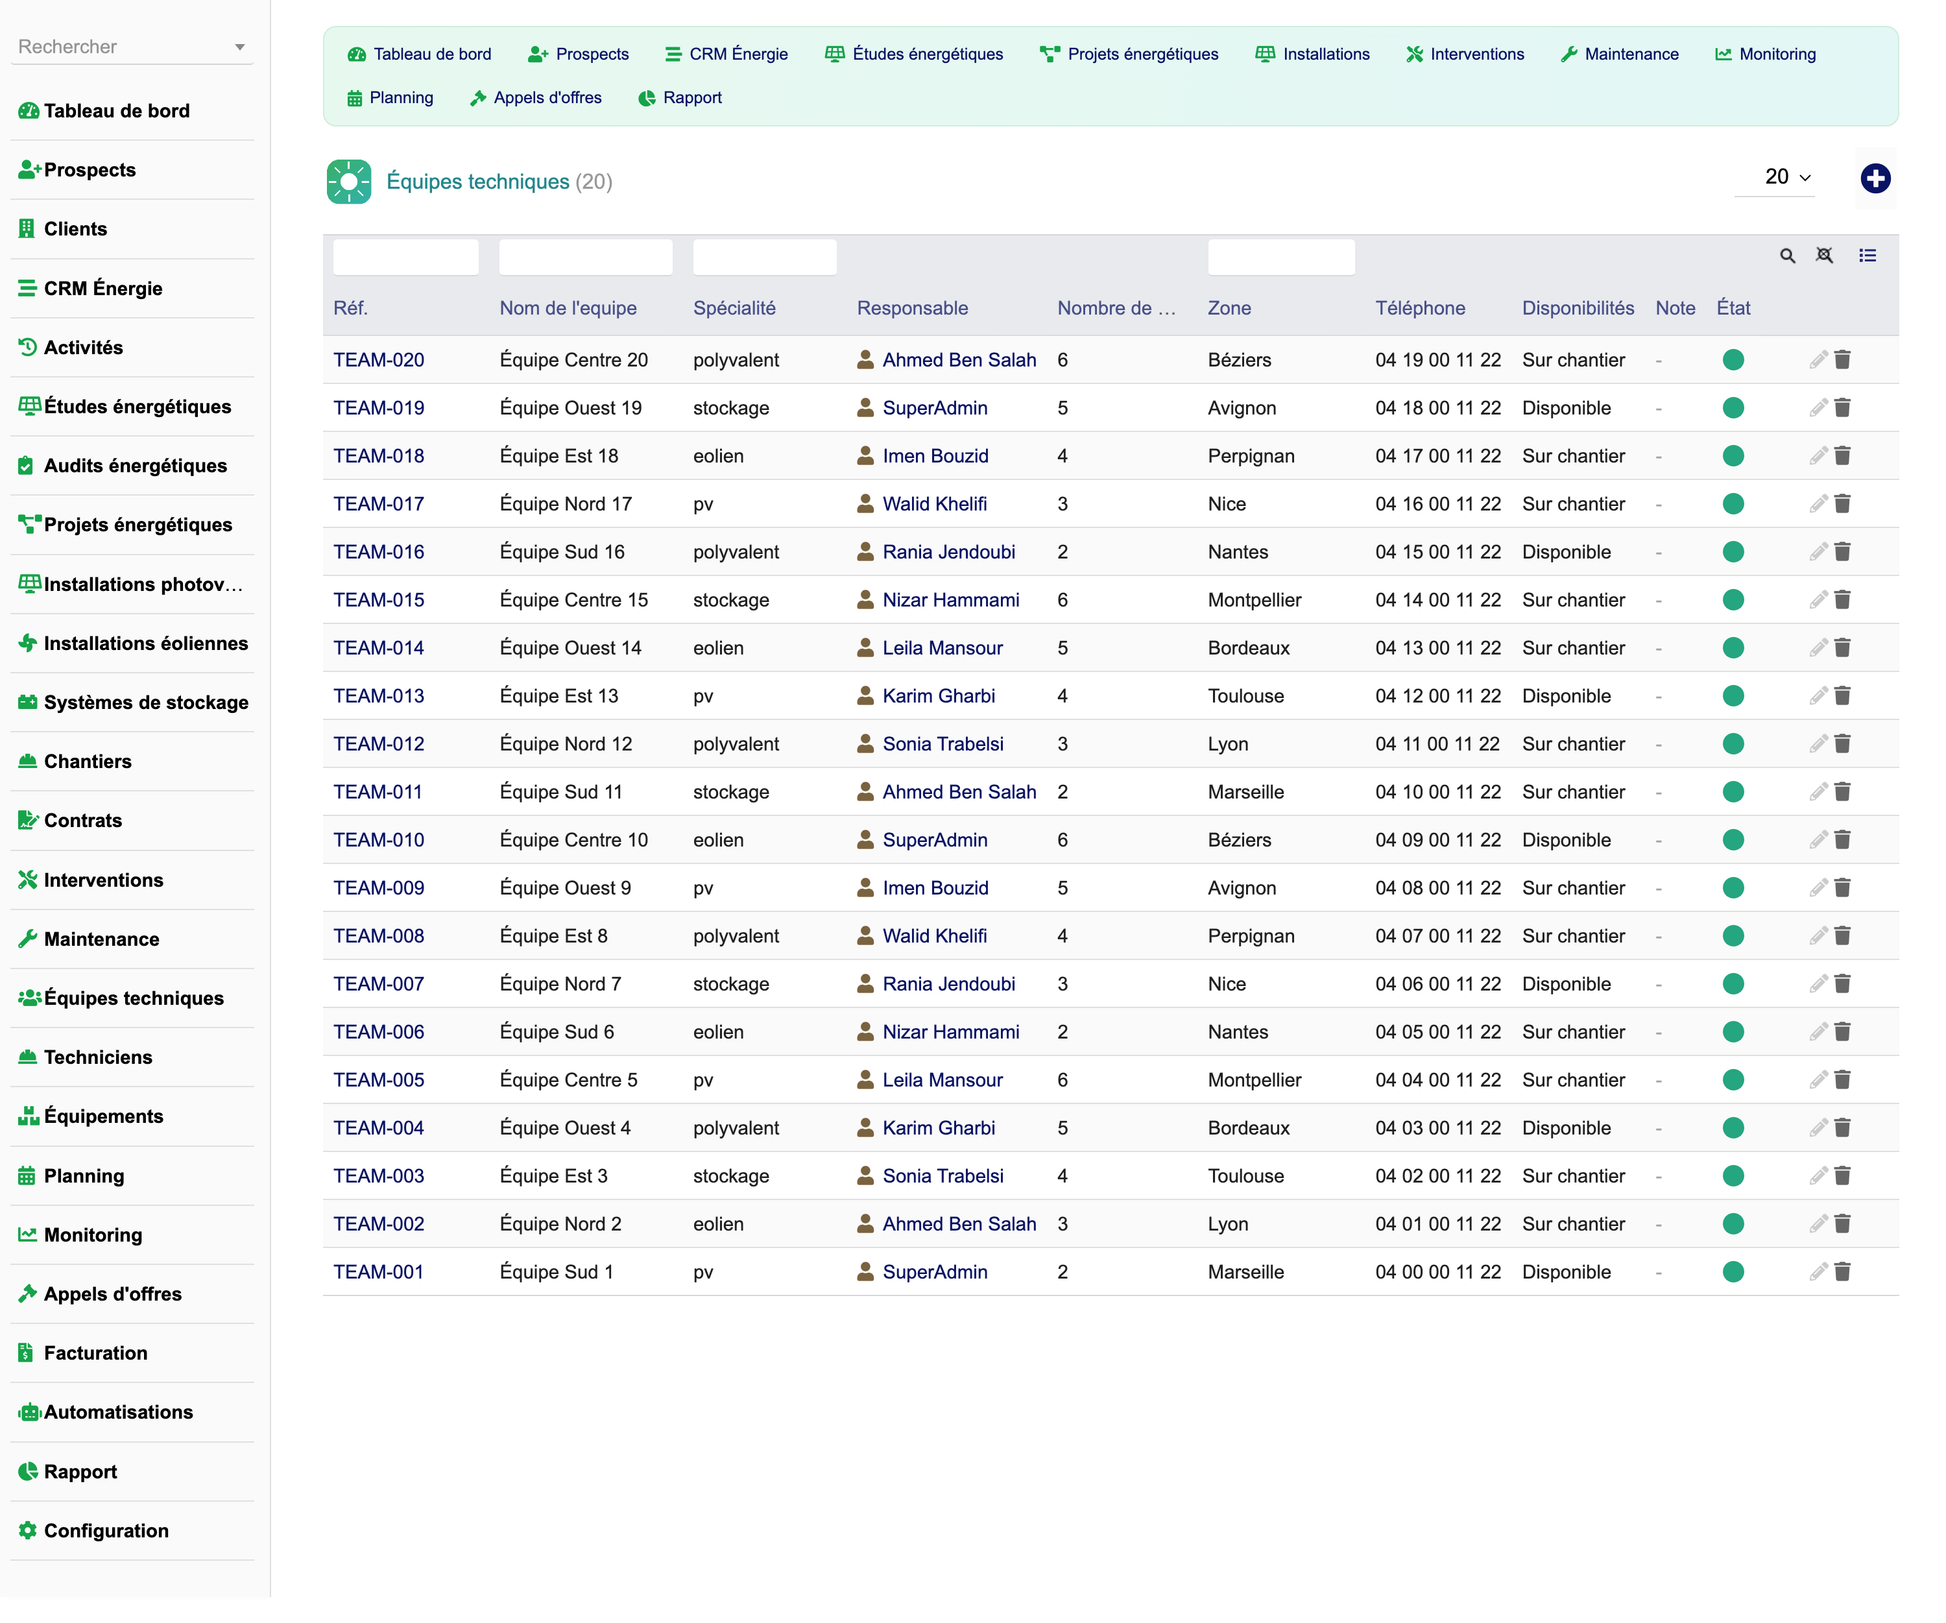The width and height of the screenshot is (1946, 1623).
Task: Edit TEAM-001 with the pencil icon
Action: pos(1818,1272)
